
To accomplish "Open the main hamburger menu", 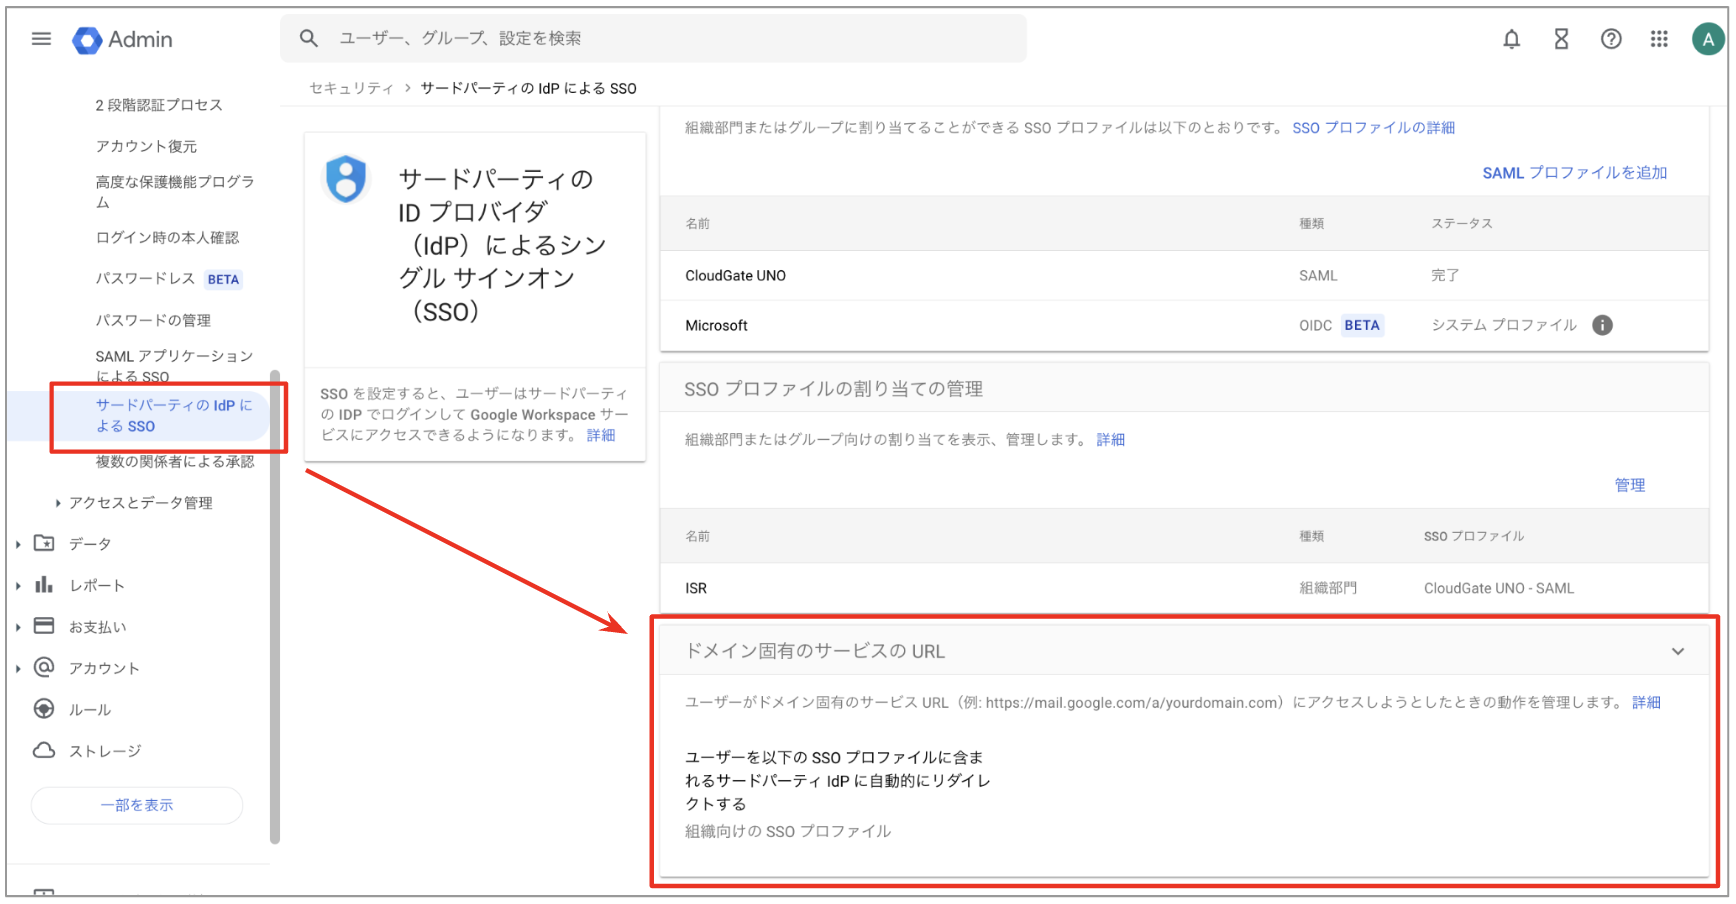I will (x=41, y=39).
